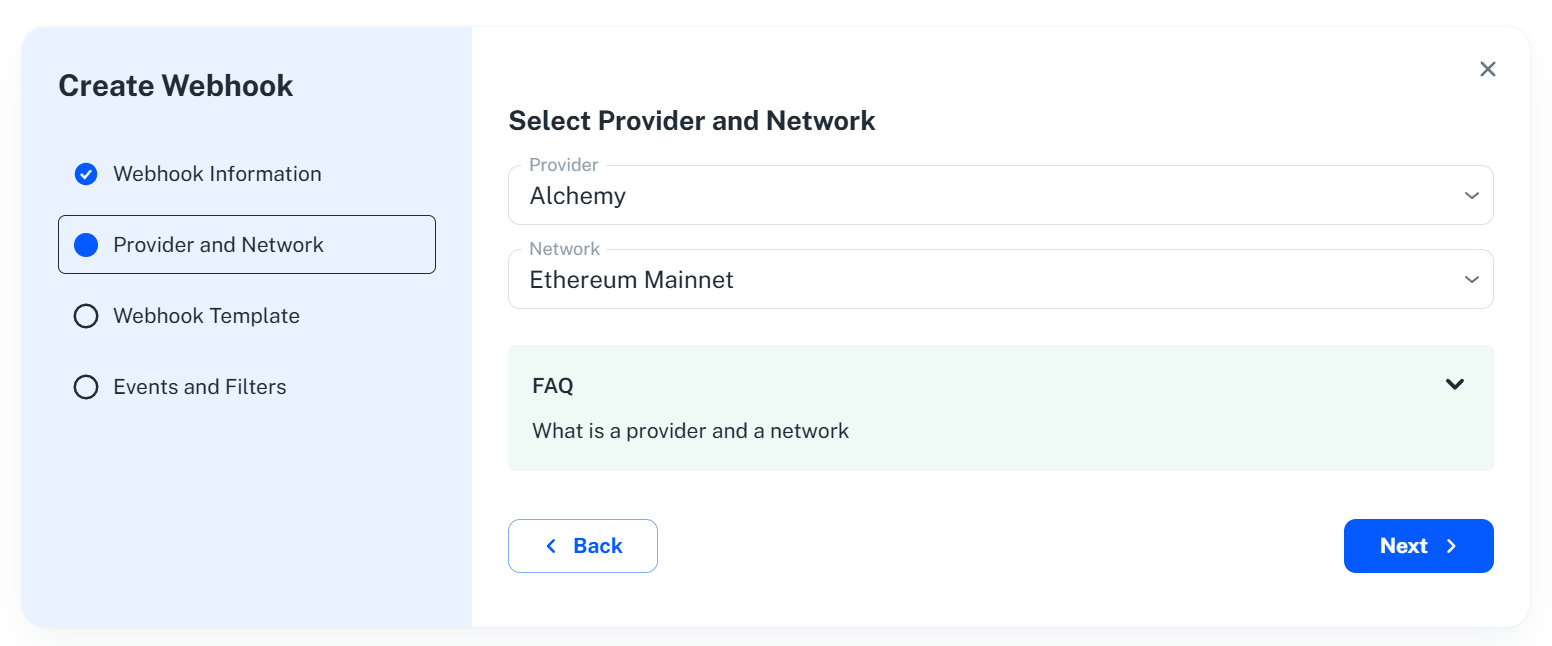Select the Webhook Template step radio circle
Screen dimensions: 1552x646
coord(86,315)
